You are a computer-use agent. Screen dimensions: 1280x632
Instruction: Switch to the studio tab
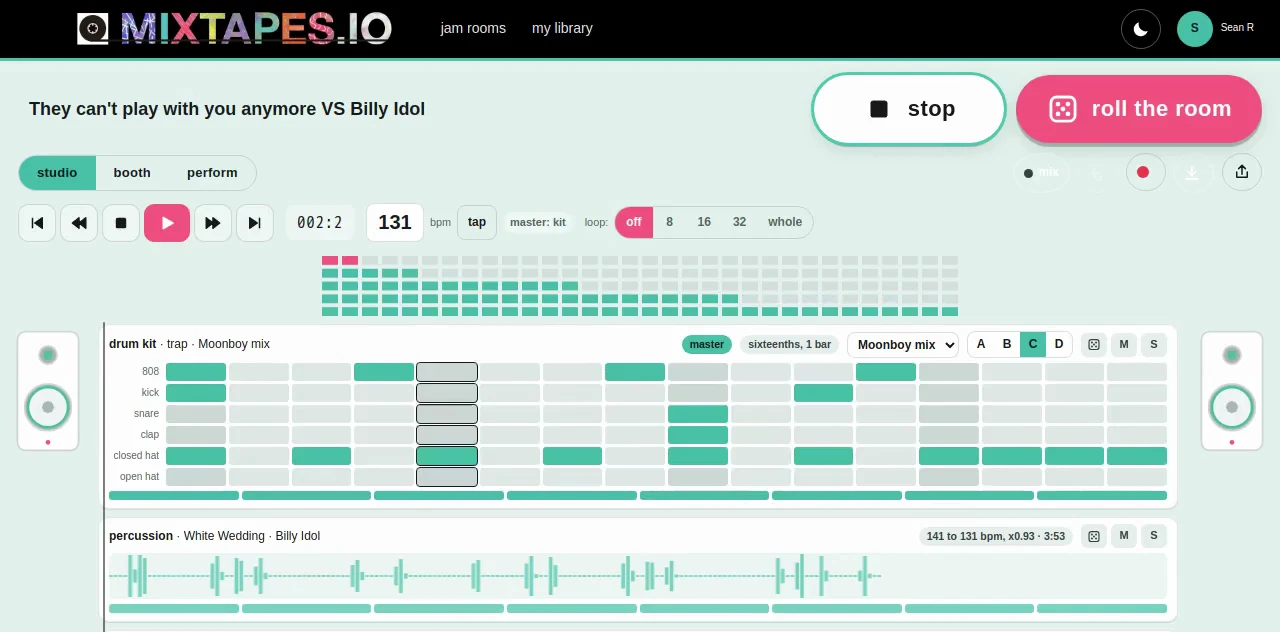pos(57,173)
